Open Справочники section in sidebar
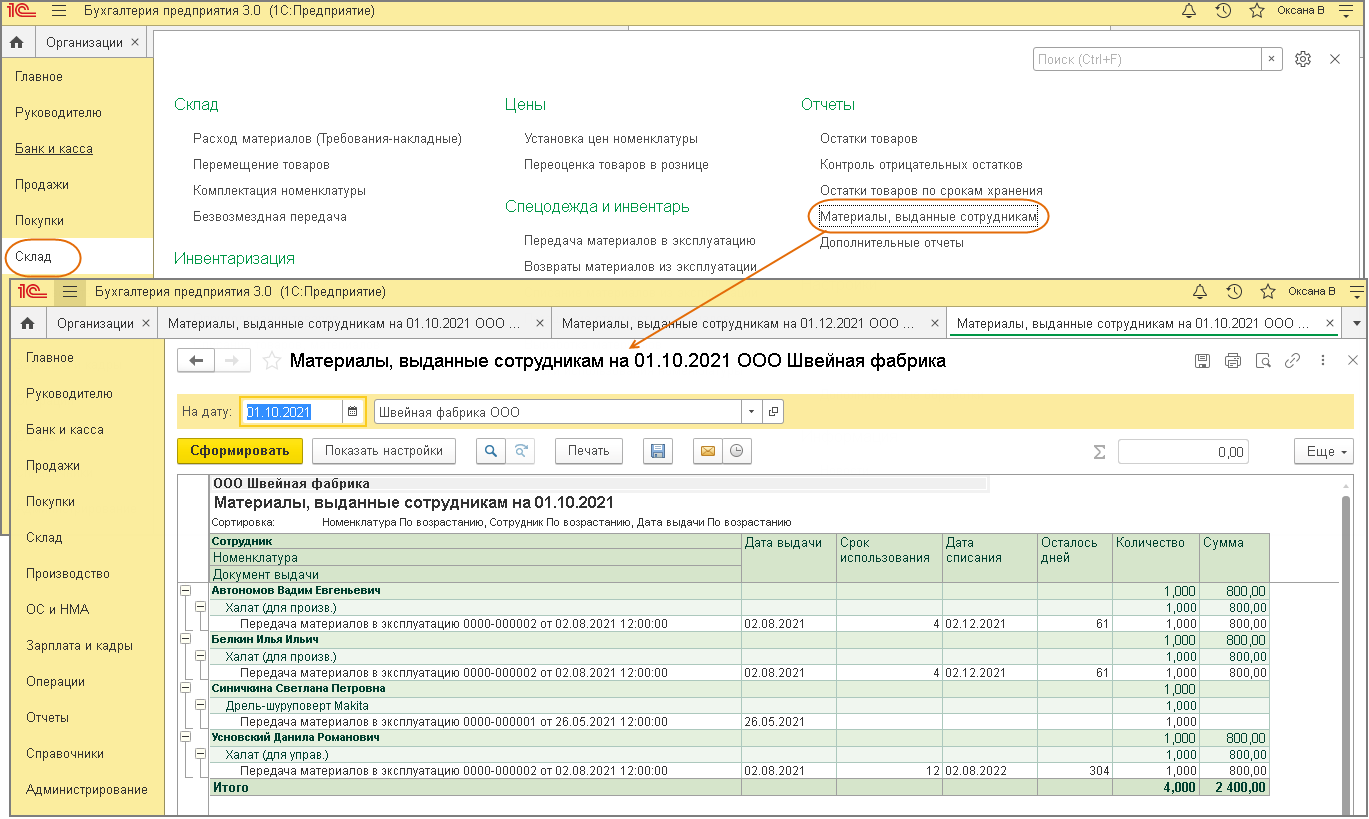Image resolution: width=1369 pixels, height=819 pixels. tap(65, 754)
